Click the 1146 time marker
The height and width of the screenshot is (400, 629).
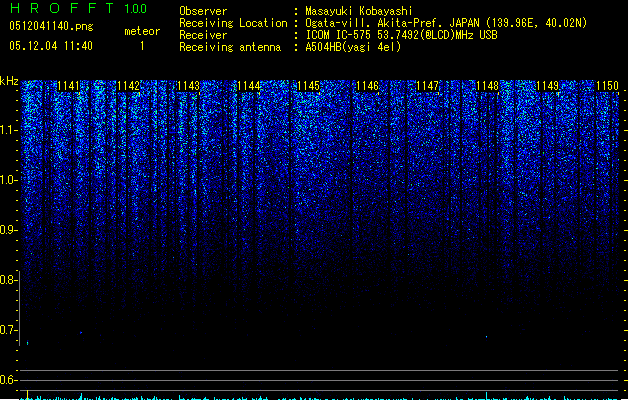click(368, 86)
